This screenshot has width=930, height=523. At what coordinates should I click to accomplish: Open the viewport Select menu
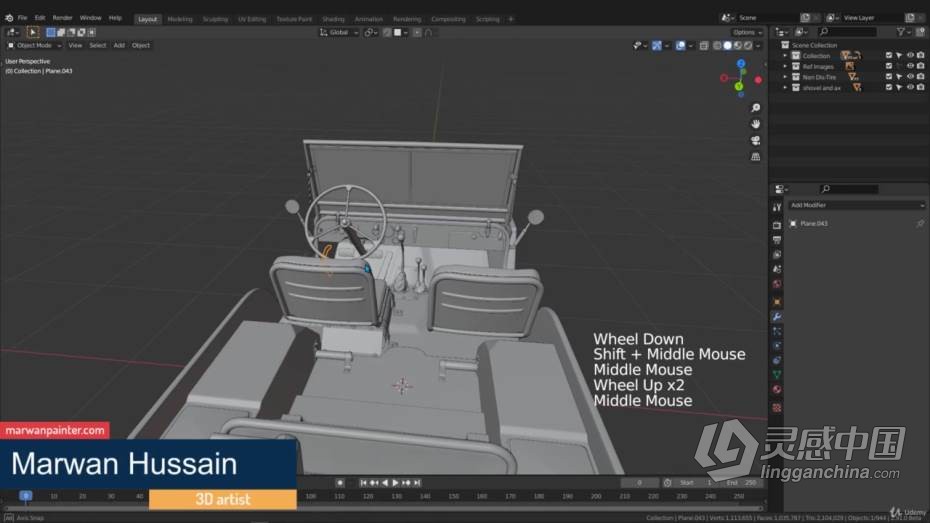(97, 46)
